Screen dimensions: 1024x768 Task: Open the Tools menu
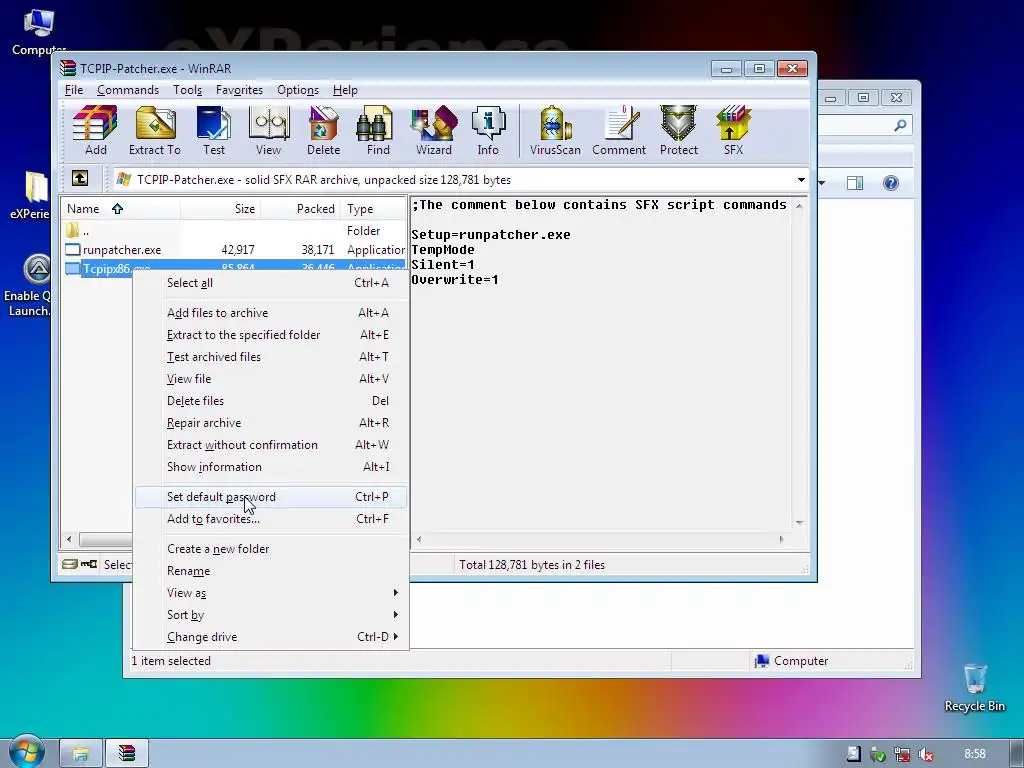point(187,89)
